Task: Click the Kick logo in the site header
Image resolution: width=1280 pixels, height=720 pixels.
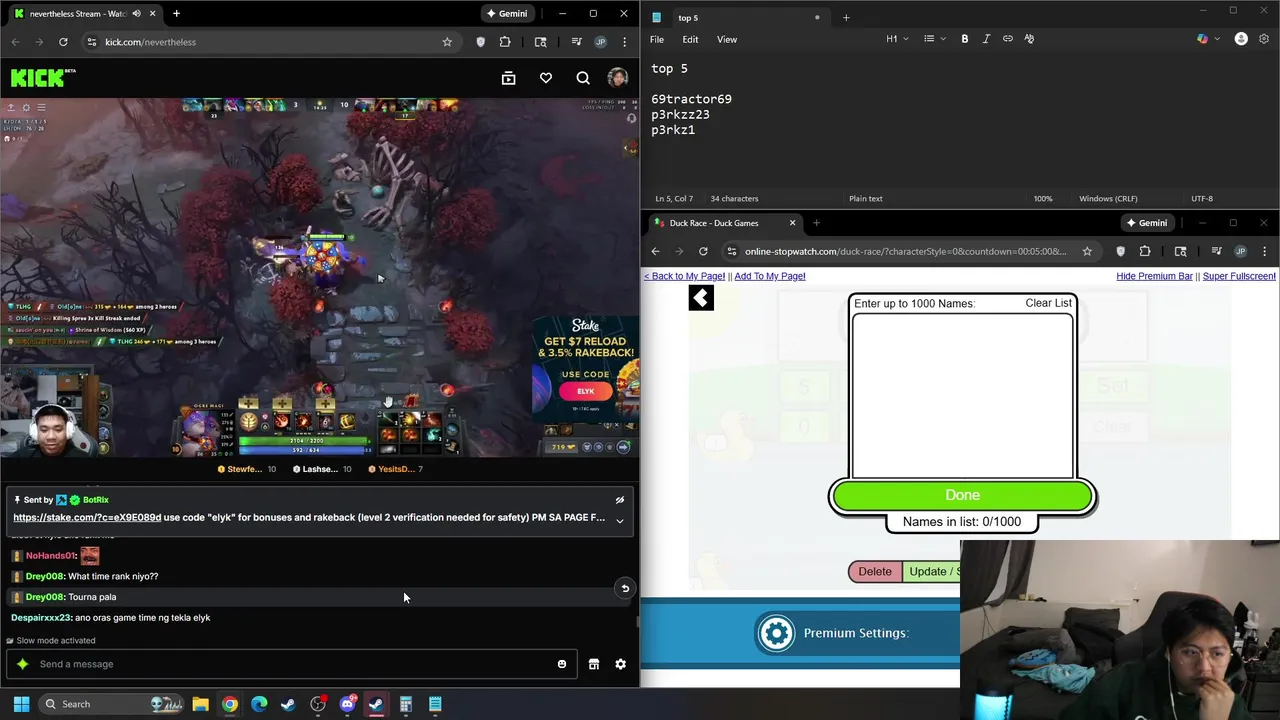Action: 43,78
